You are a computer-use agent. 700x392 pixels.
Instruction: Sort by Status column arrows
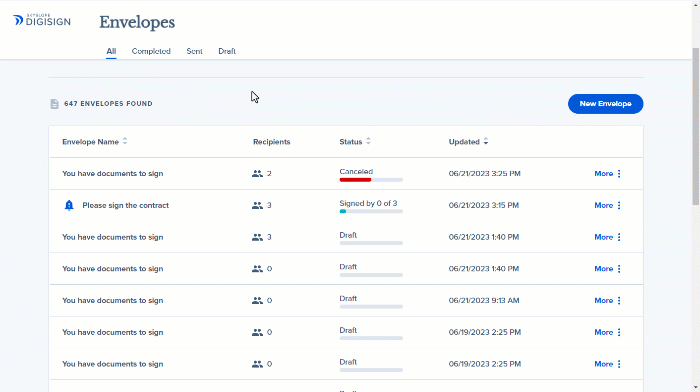(x=368, y=141)
